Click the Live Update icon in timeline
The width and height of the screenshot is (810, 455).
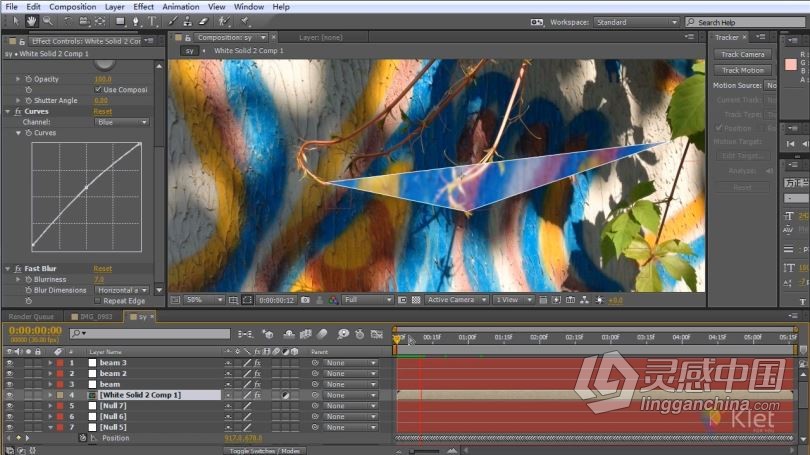tap(268, 334)
